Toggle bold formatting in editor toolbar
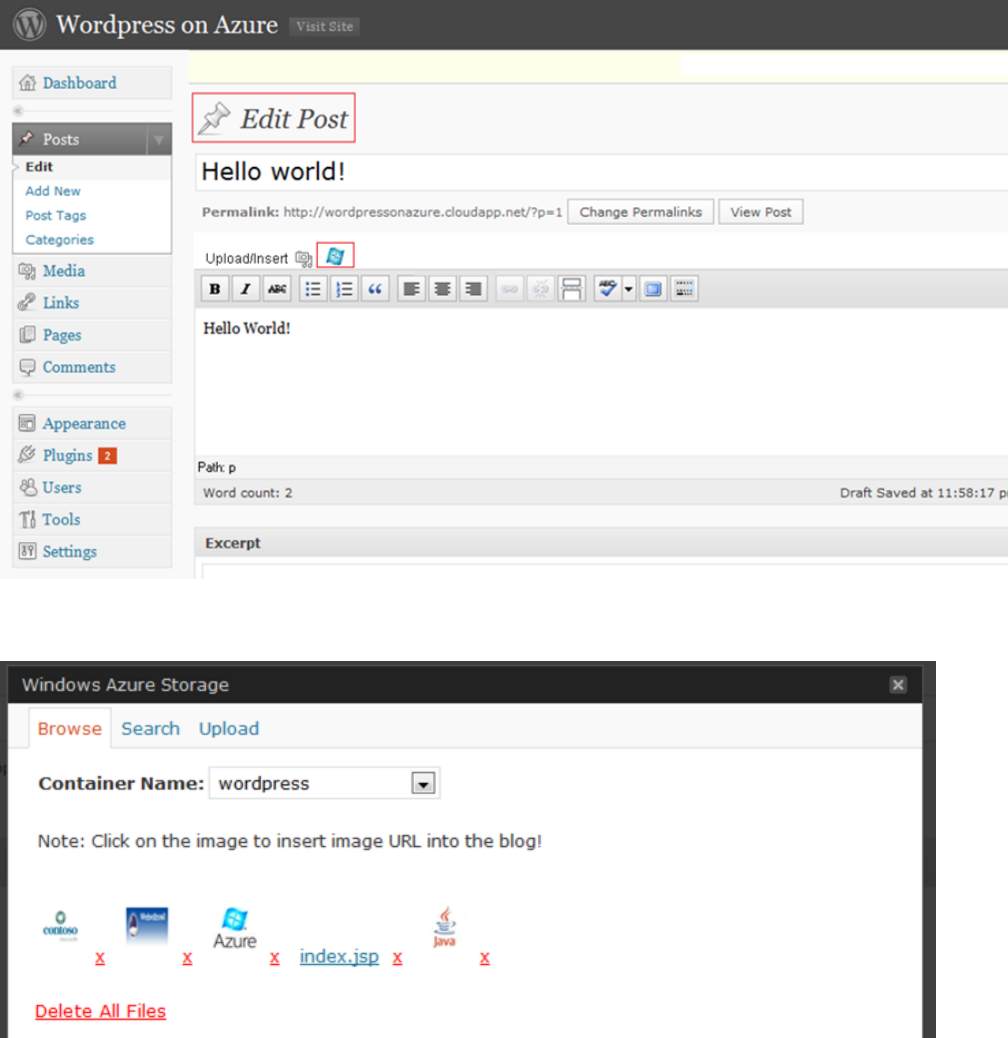1008x1038 pixels. pos(214,289)
